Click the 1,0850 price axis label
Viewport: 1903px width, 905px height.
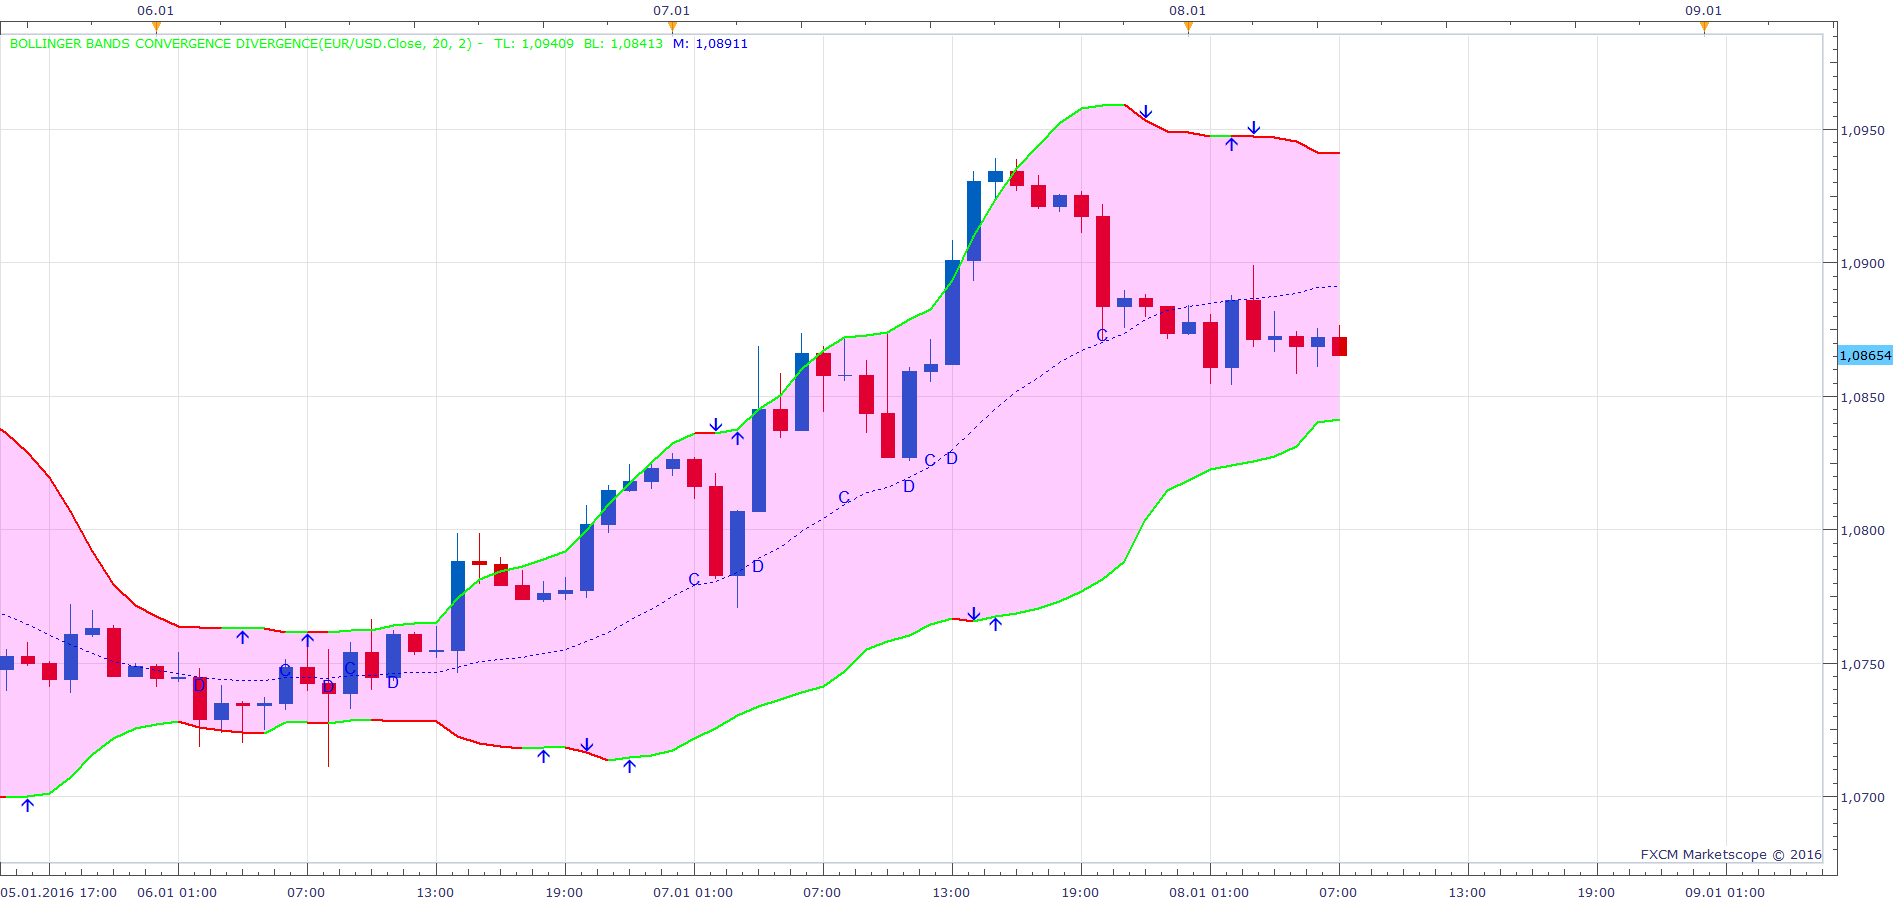1862,397
